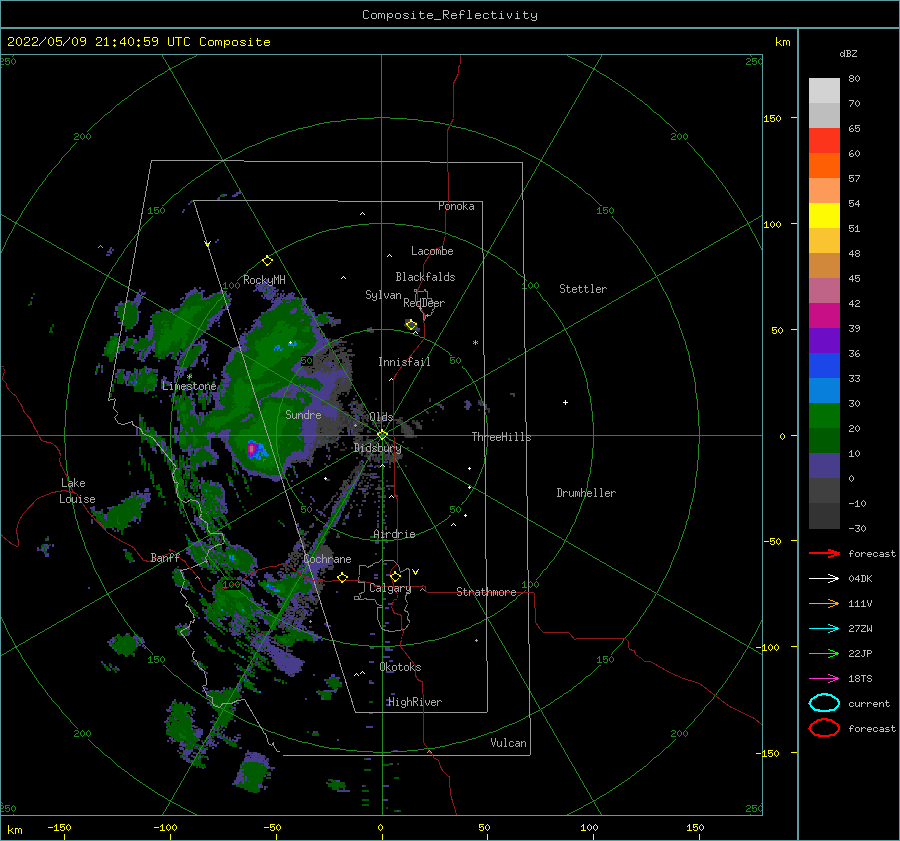The image size is (900, 841).
Task: Click the yellow V marker northwest of RockyMH
Action: coord(208,244)
